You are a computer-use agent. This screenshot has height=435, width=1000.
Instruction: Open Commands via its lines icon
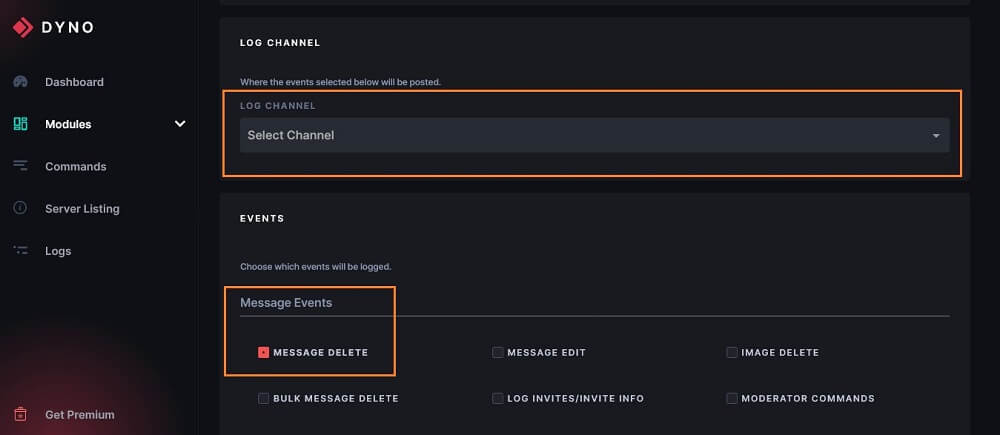(x=20, y=166)
